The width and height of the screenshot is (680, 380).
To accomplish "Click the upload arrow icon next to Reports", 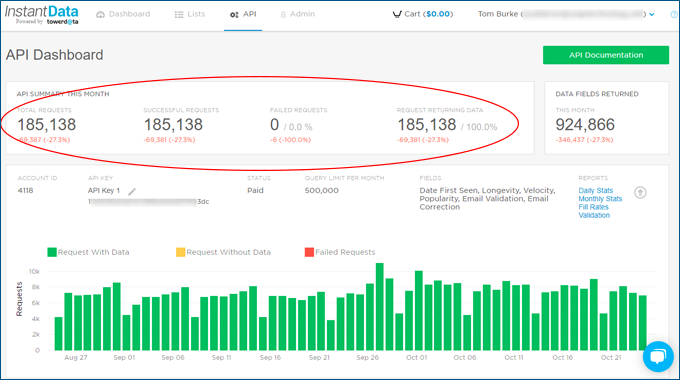I will click(x=640, y=192).
